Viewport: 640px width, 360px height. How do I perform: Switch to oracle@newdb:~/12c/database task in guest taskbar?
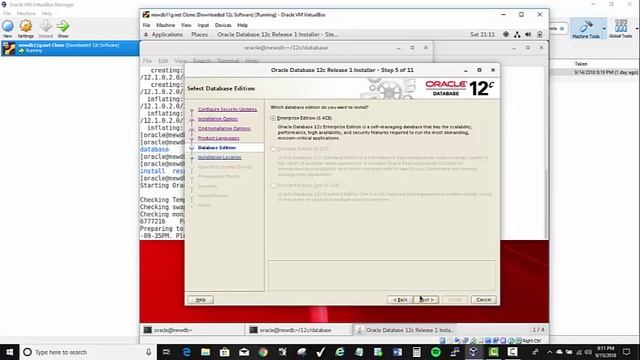coord(298,330)
